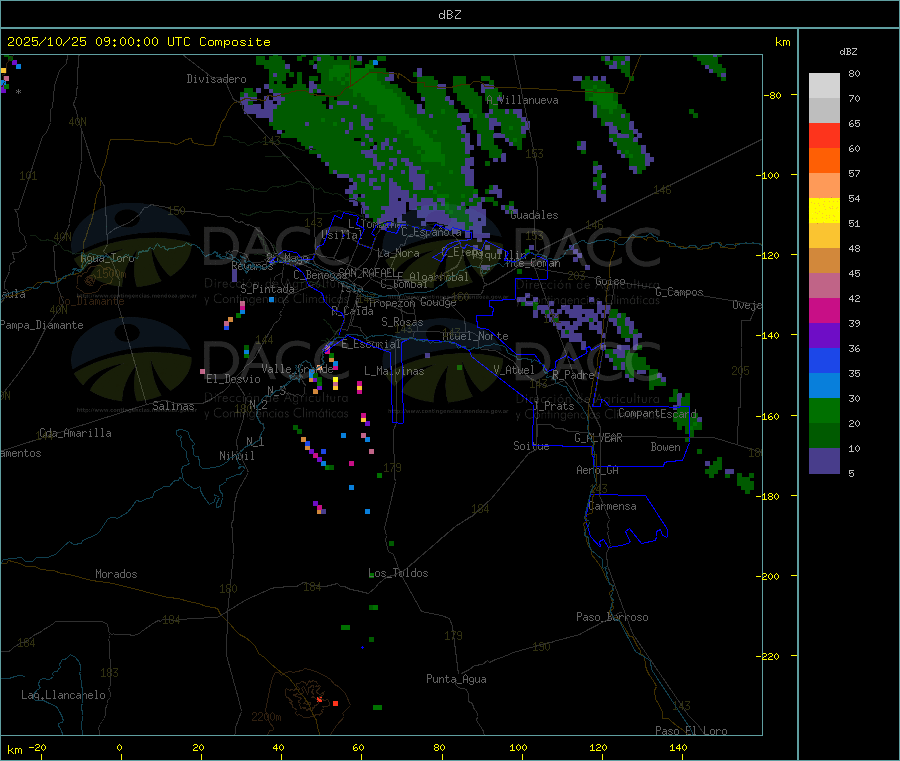Screen dimensions: 900x761
Task: Click the blue 35-36 dBZ legend swatch
Action: [824, 360]
